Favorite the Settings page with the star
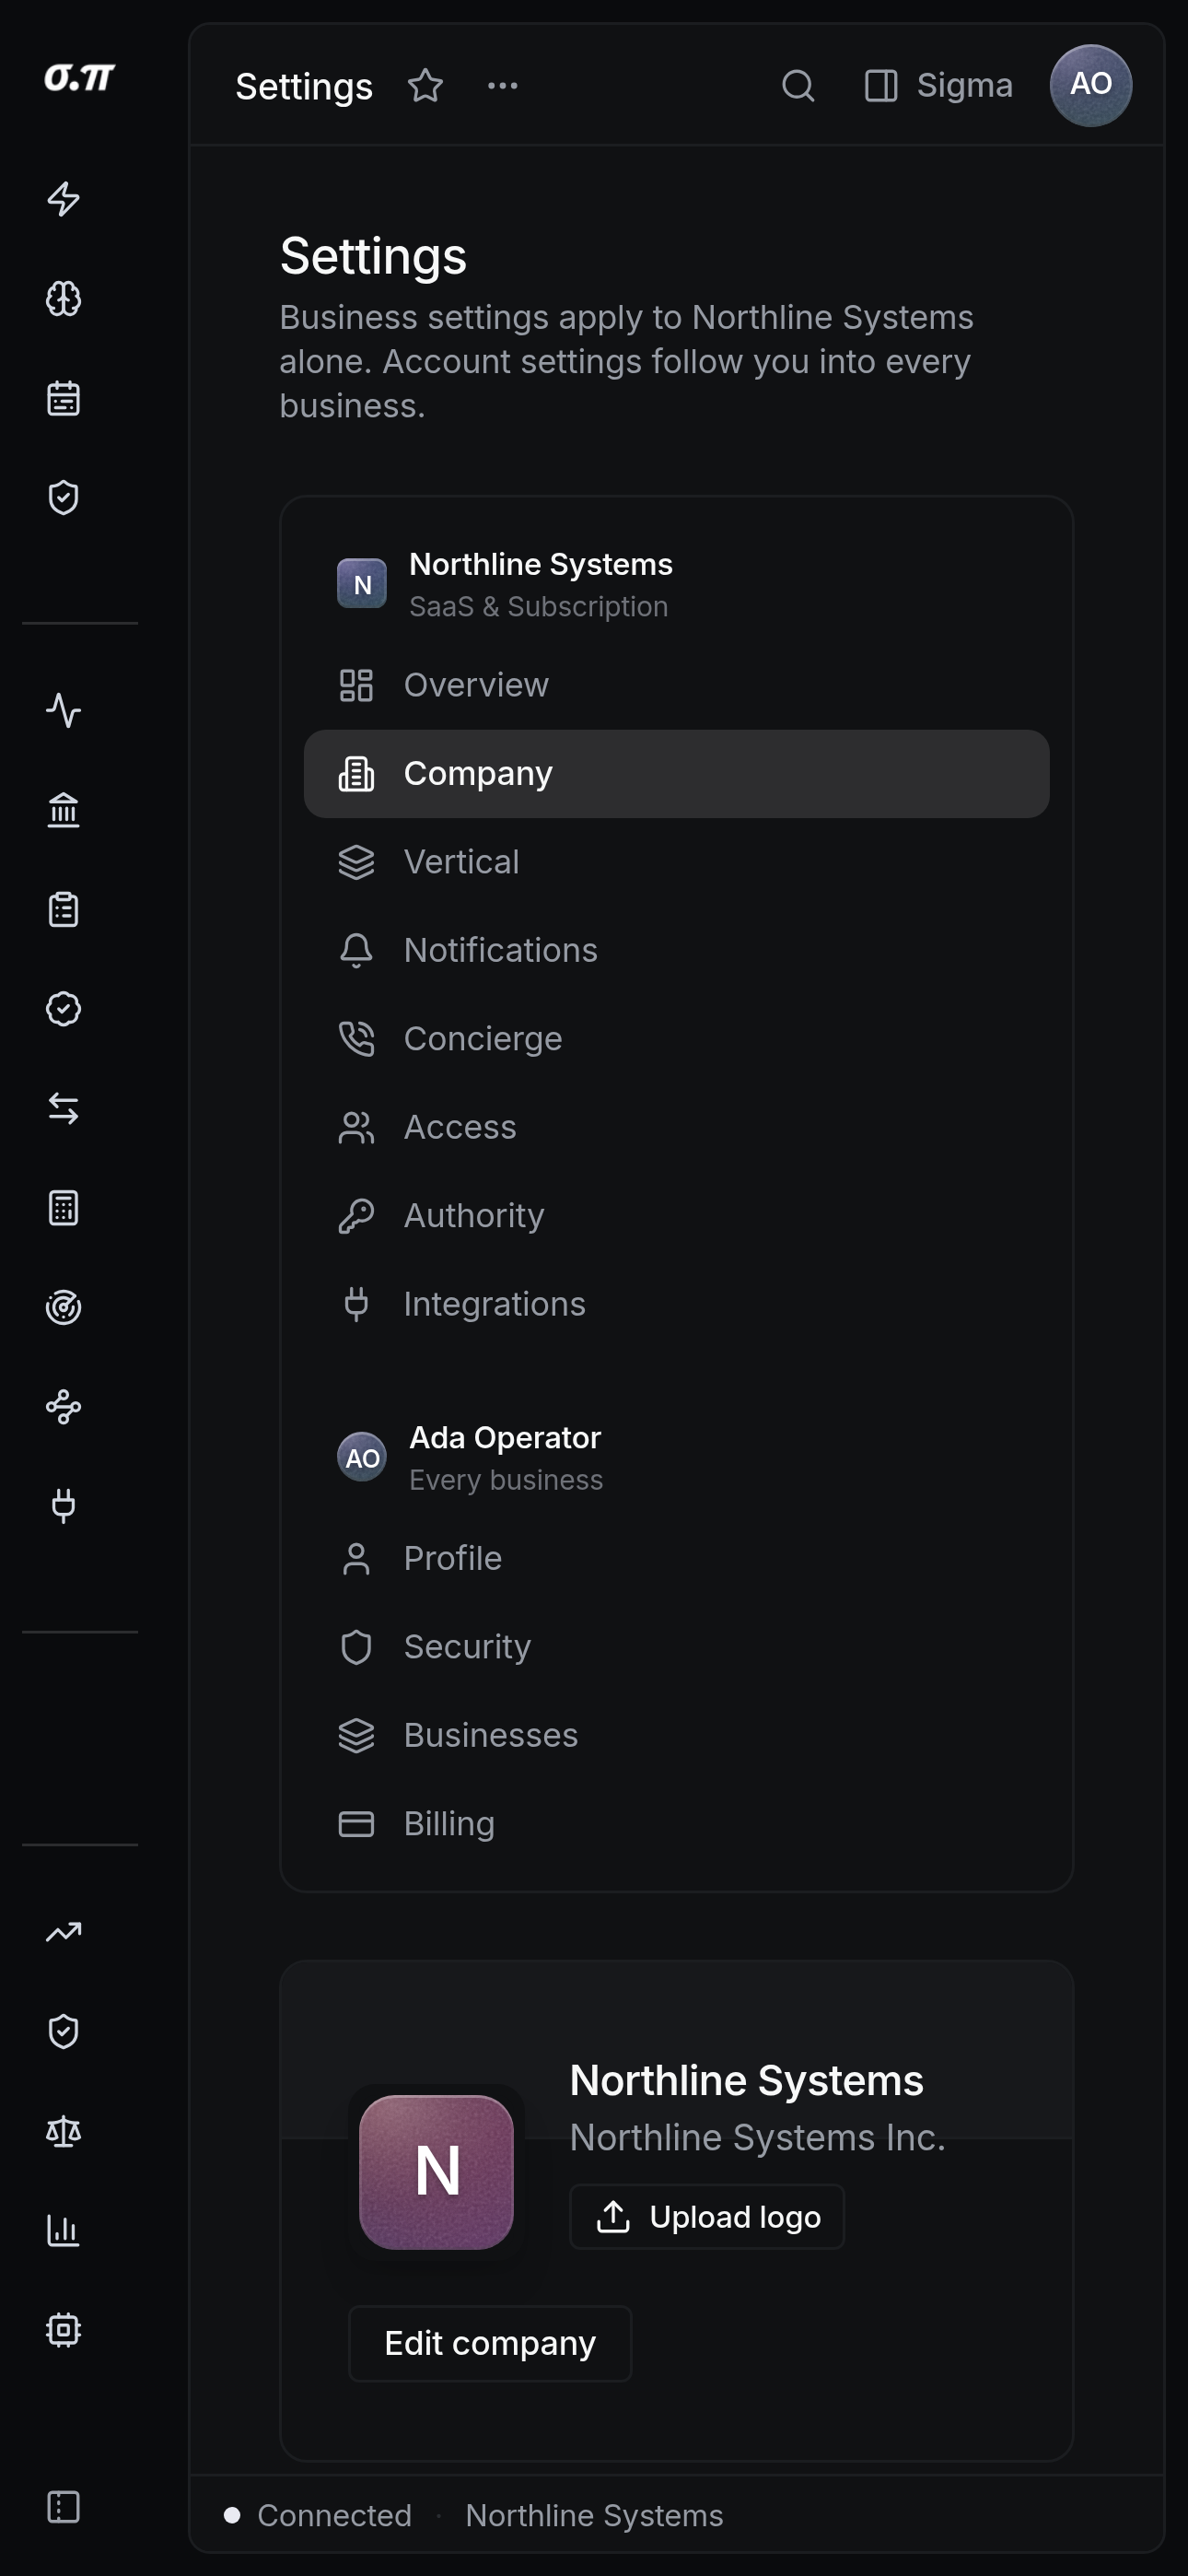This screenshot has height=2576, width=1188. pyautogui.click(x=425, y=86)
